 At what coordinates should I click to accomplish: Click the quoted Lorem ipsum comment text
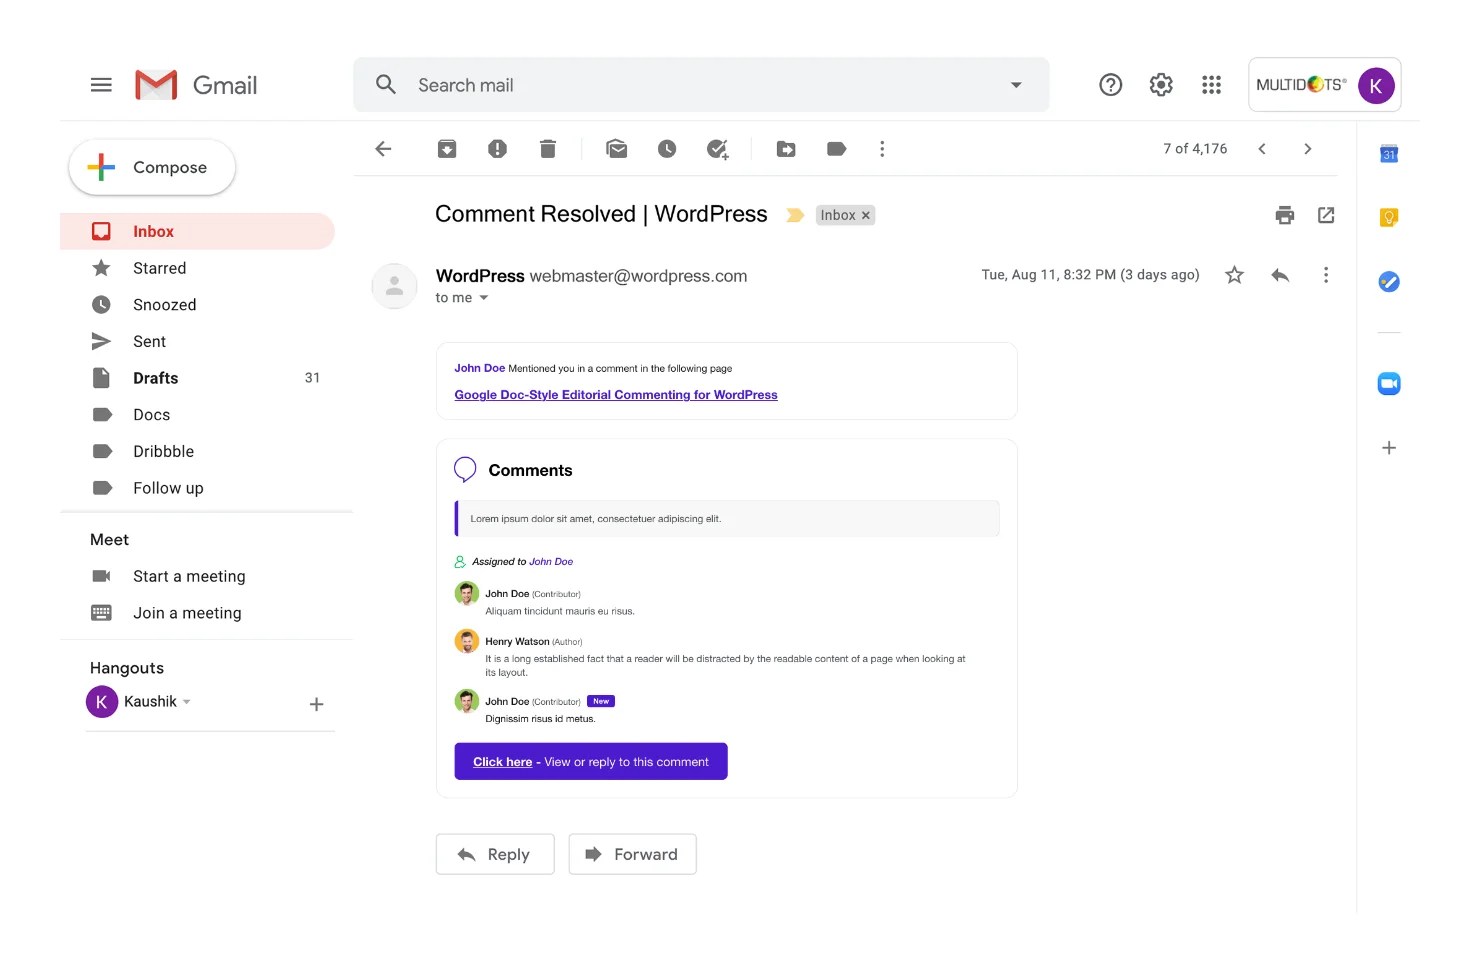pos(596,519)
